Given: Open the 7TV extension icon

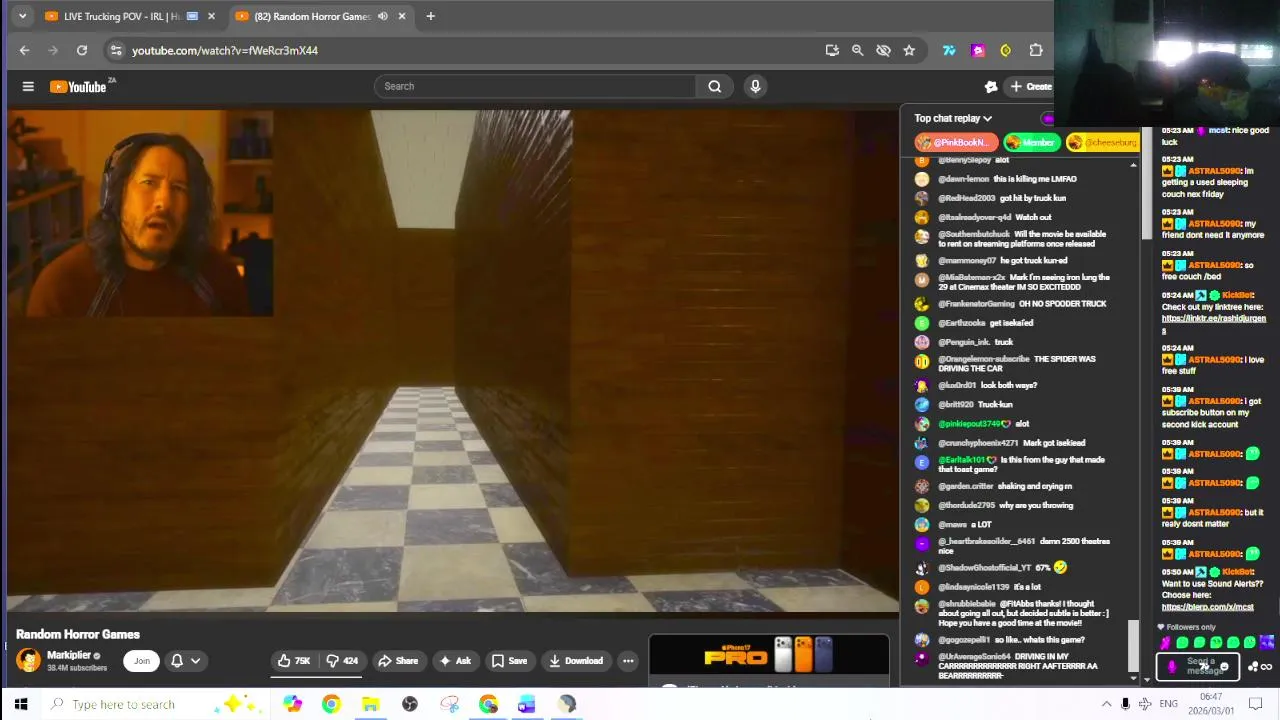Looking at the screenshot, I should (949, 50).
